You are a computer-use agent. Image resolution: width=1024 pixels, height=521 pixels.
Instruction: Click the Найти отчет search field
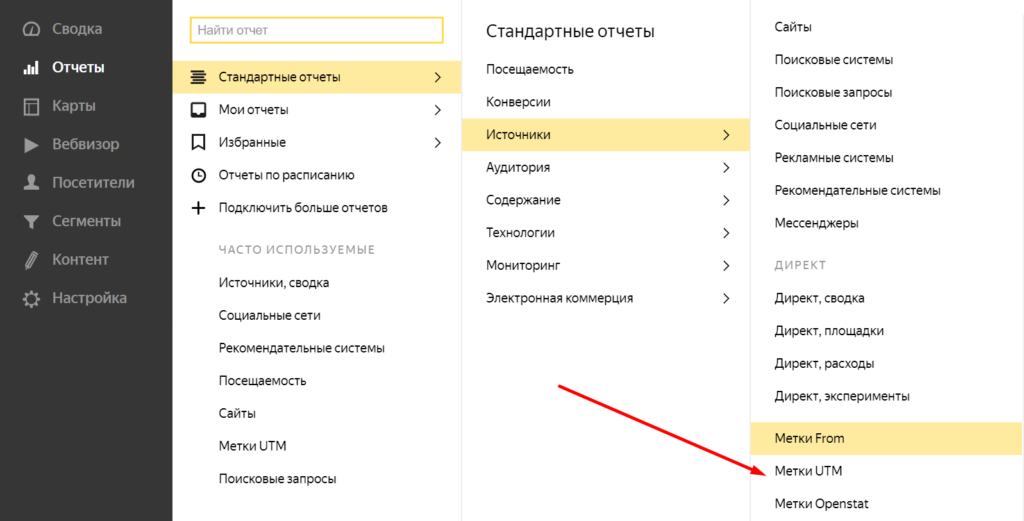pyautogui.click(x=316, y=31)
